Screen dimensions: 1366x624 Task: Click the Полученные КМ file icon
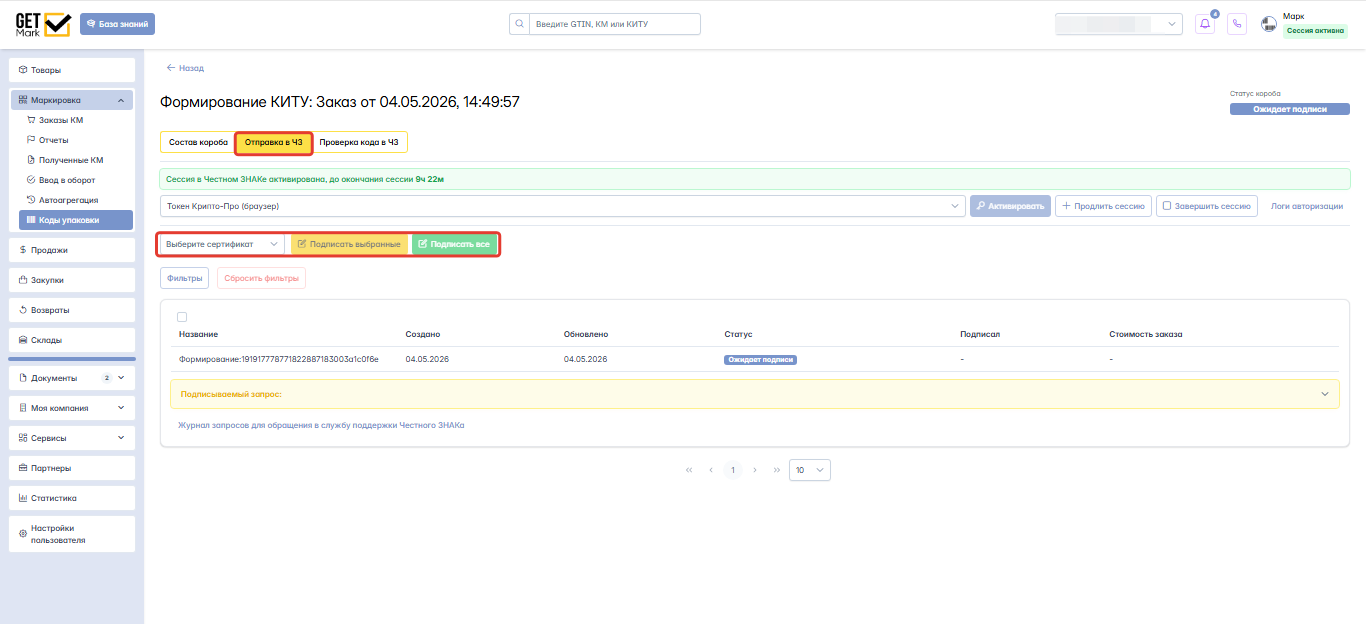click(x=31, y=160)
